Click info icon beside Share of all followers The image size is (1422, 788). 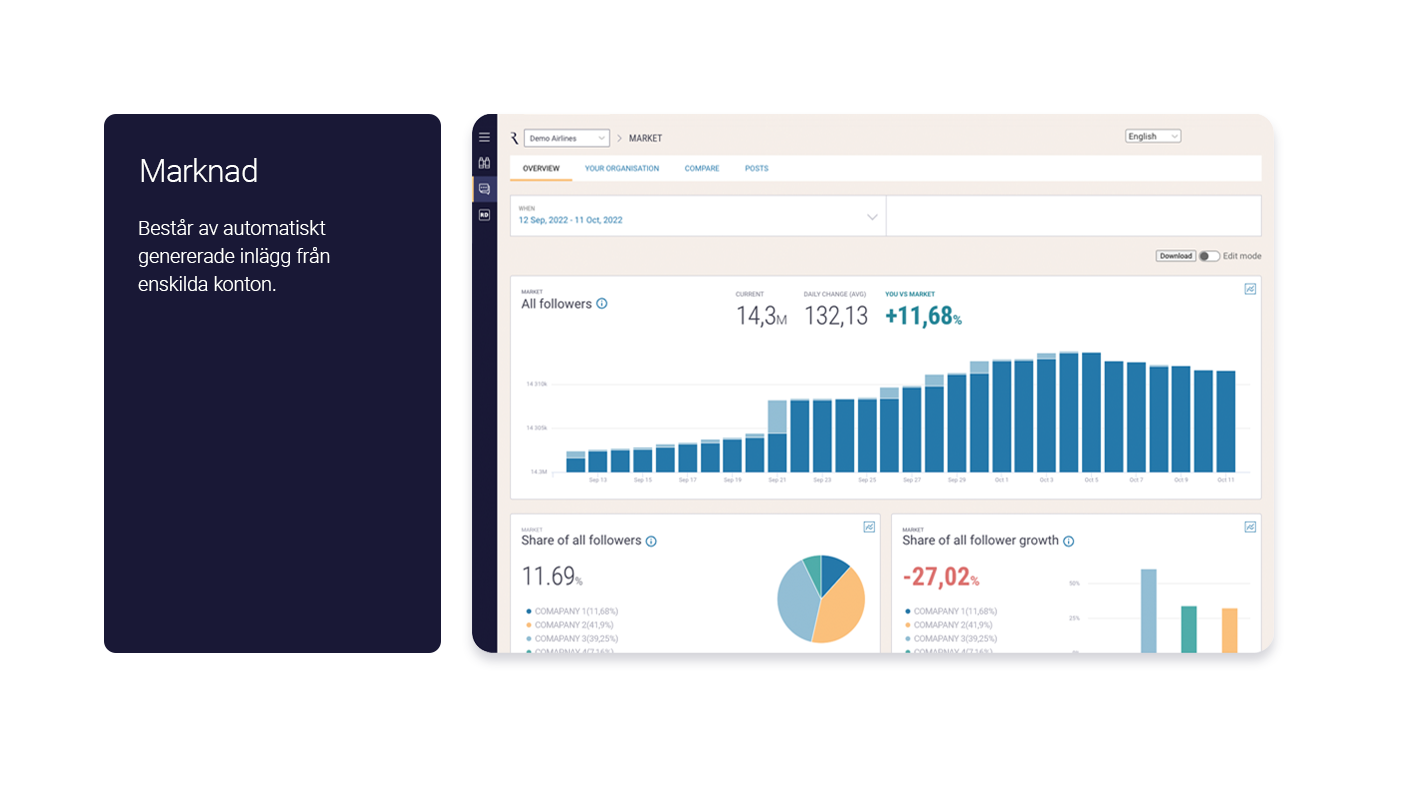coord(651,541)
